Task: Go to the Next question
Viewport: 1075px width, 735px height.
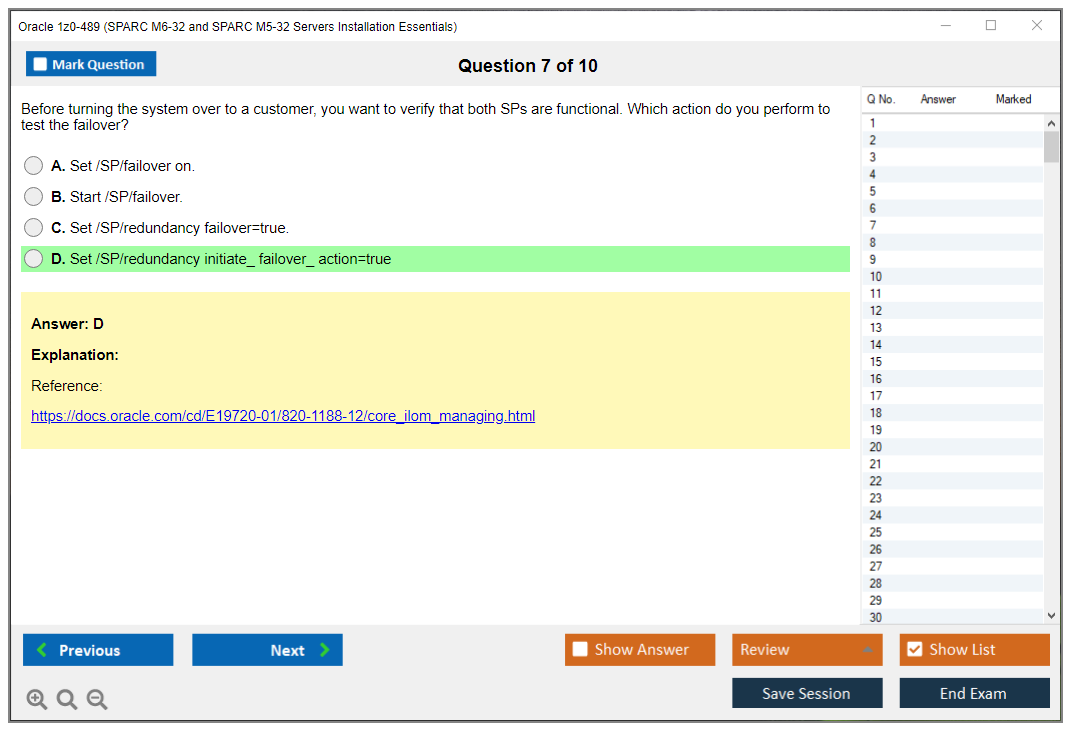Action: [x=267, y=650]
